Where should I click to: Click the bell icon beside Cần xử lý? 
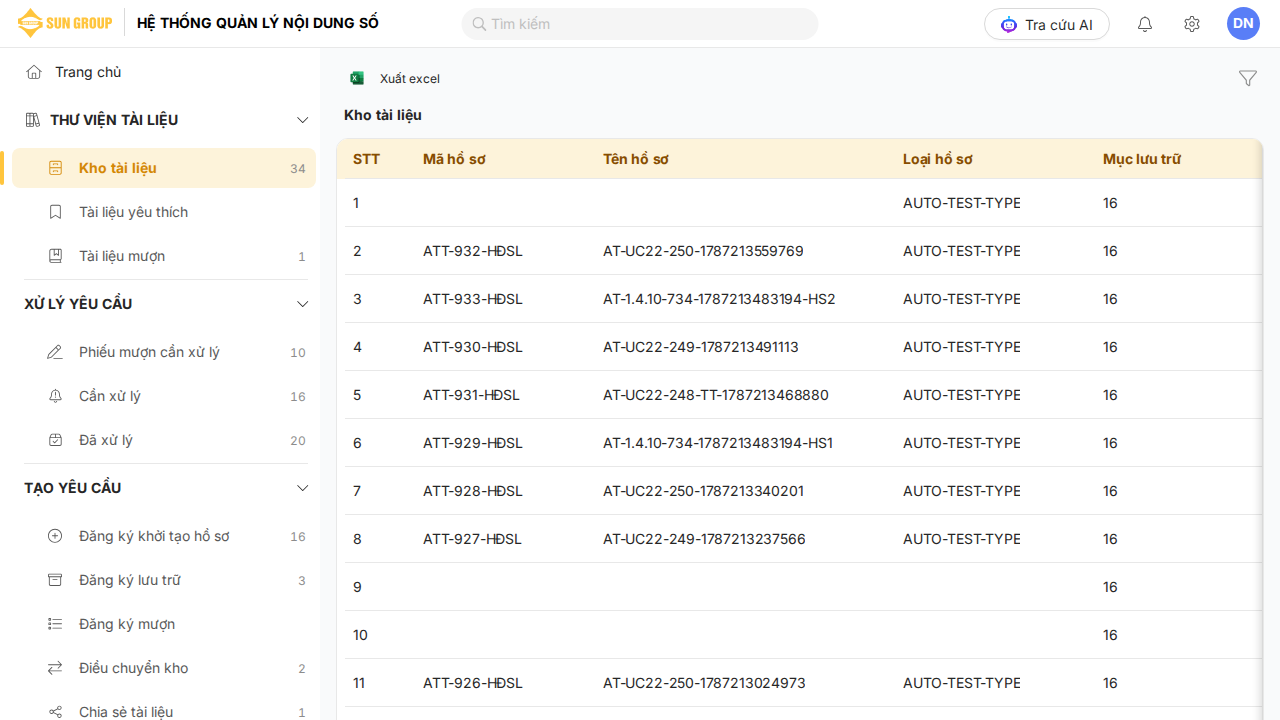click(56, 396)
